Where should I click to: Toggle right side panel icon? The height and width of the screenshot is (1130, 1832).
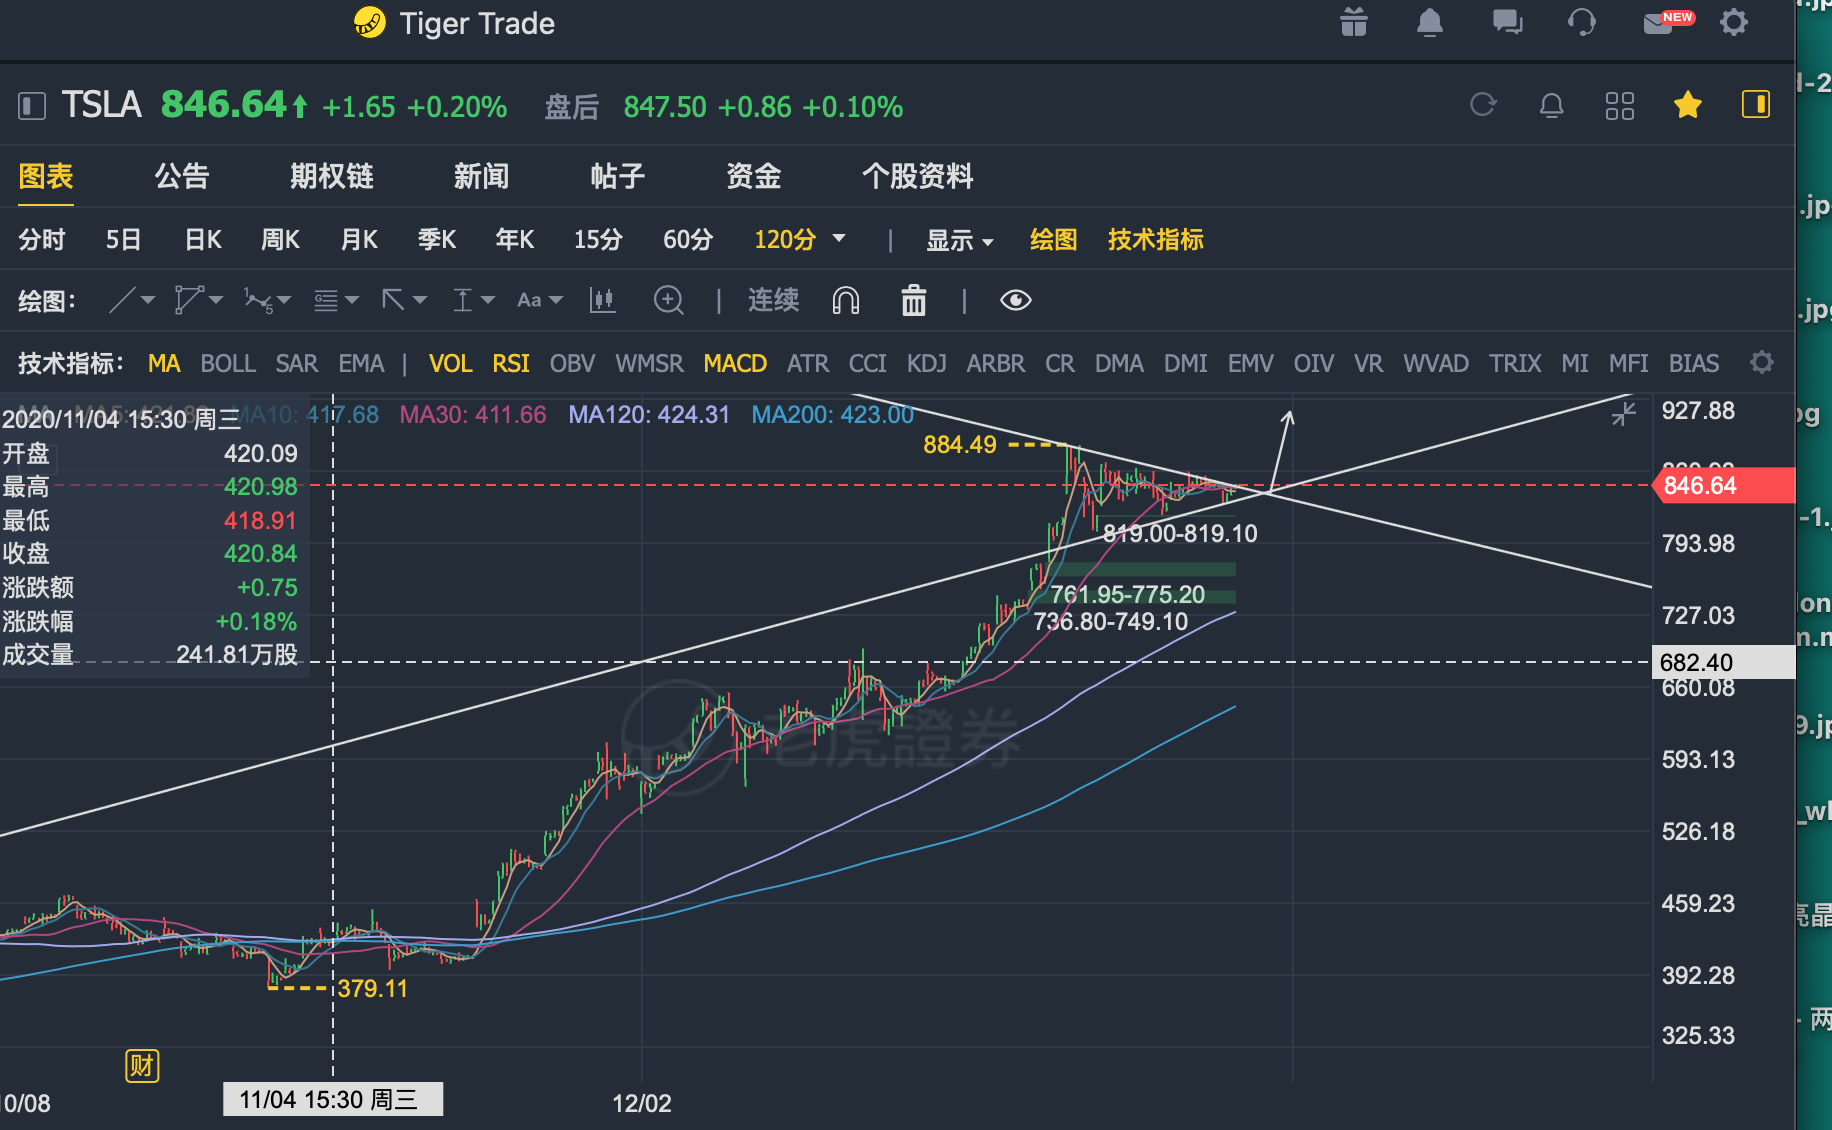(x=1755, y=105)
